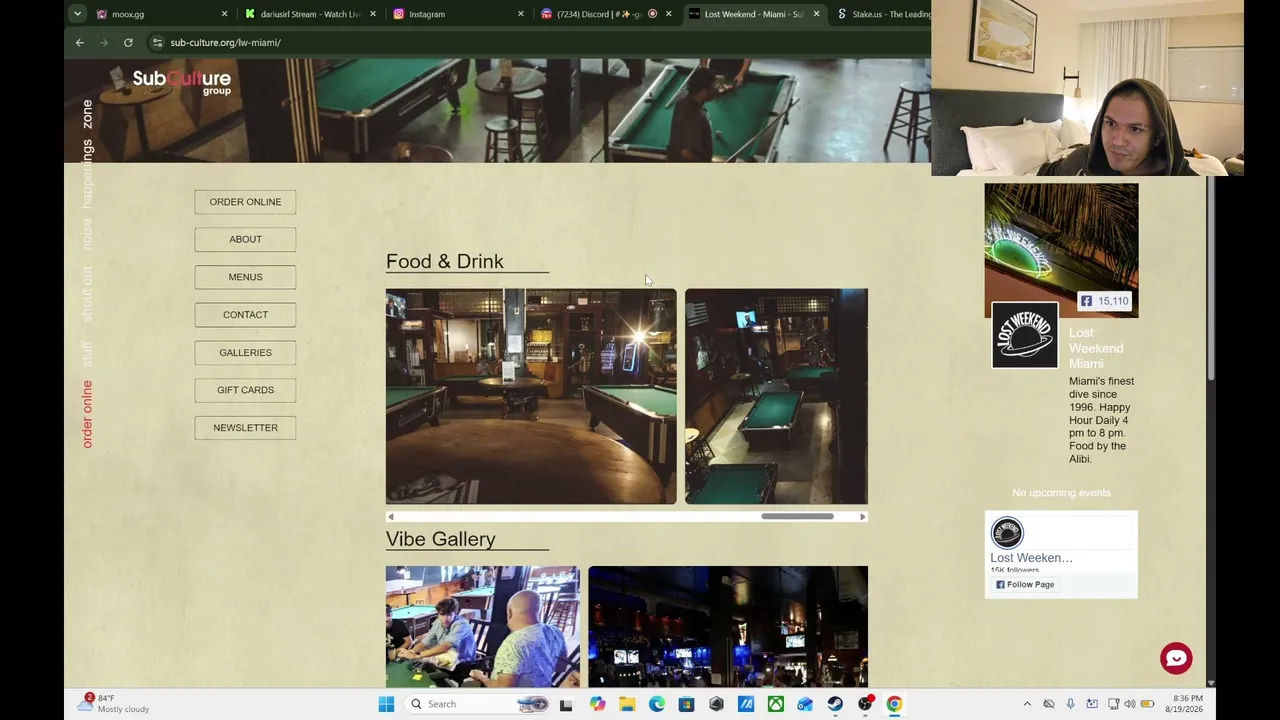Click the Lost Weekend round logo avatar
The width and height of the screenshot is (1280, 720).
[1025, 335]
